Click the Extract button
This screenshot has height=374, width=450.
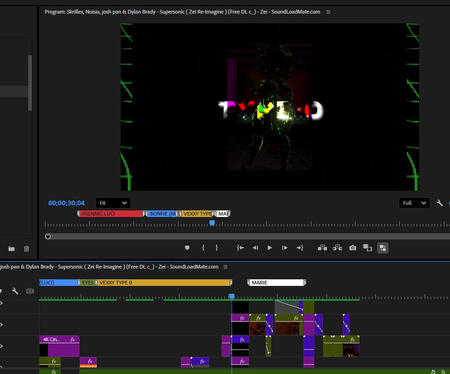click(337, 248)
